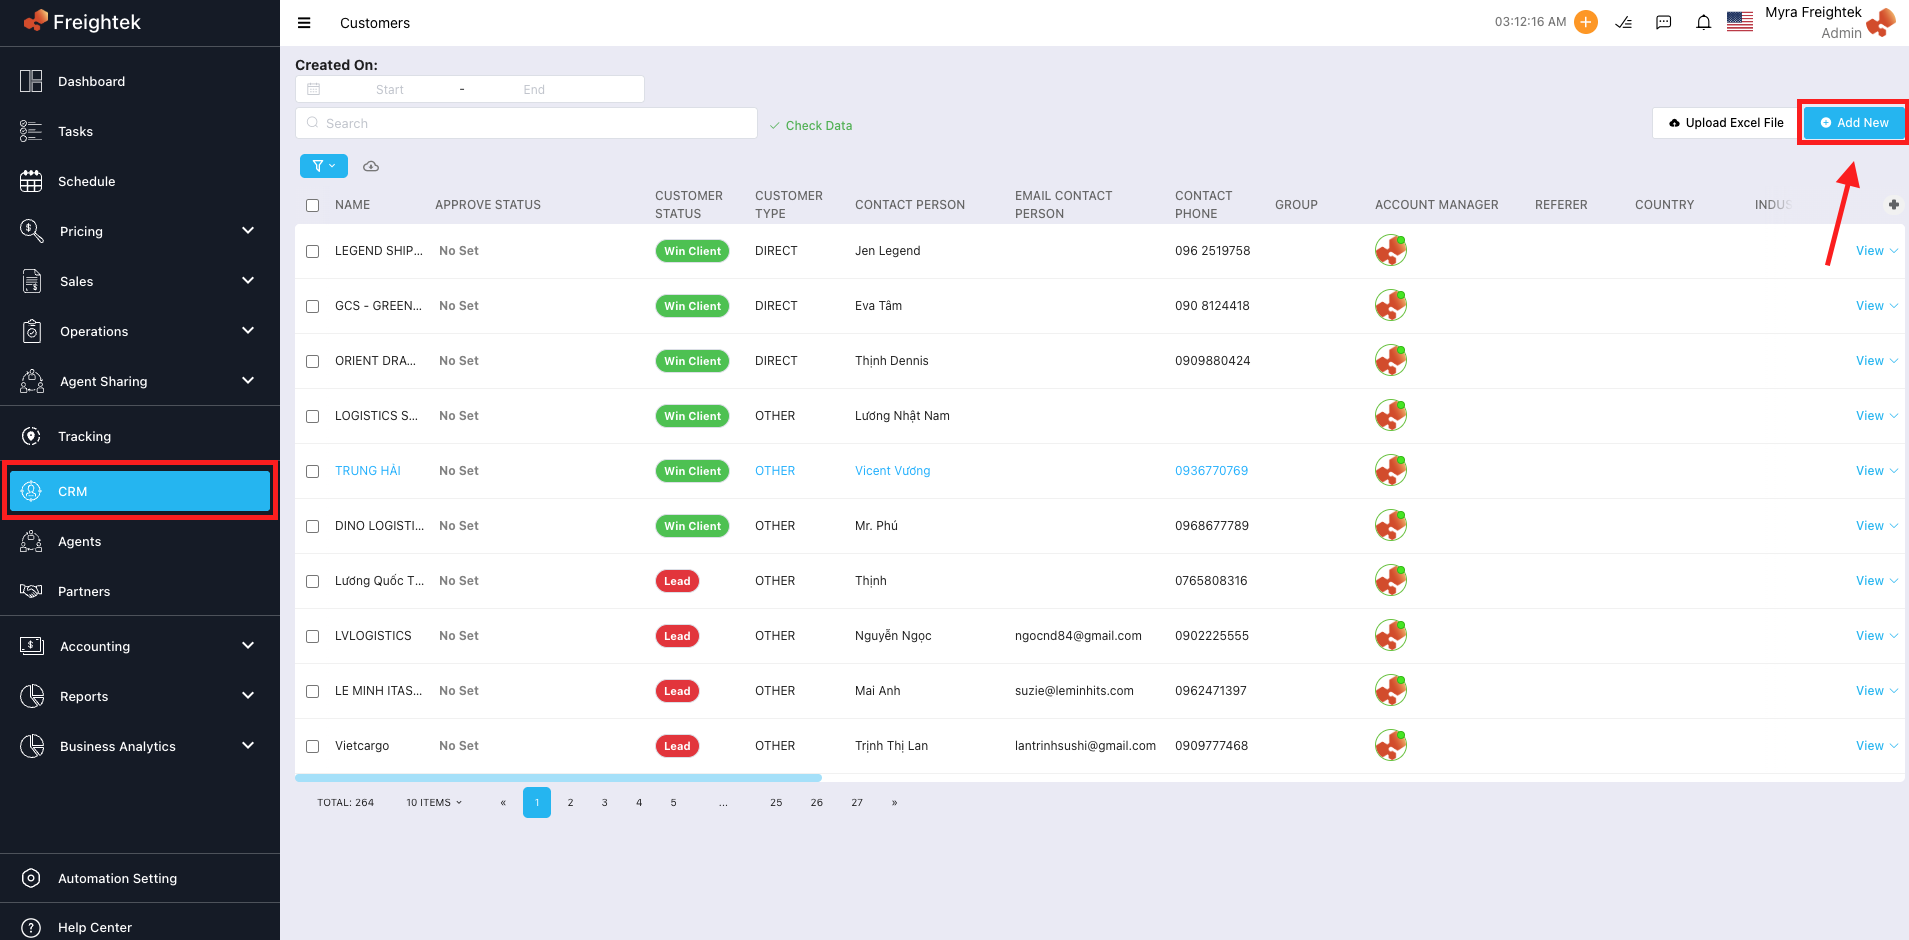Open the TRUNG HẢI customer name
Viewport: 1909px width, 940px height.
368,471
